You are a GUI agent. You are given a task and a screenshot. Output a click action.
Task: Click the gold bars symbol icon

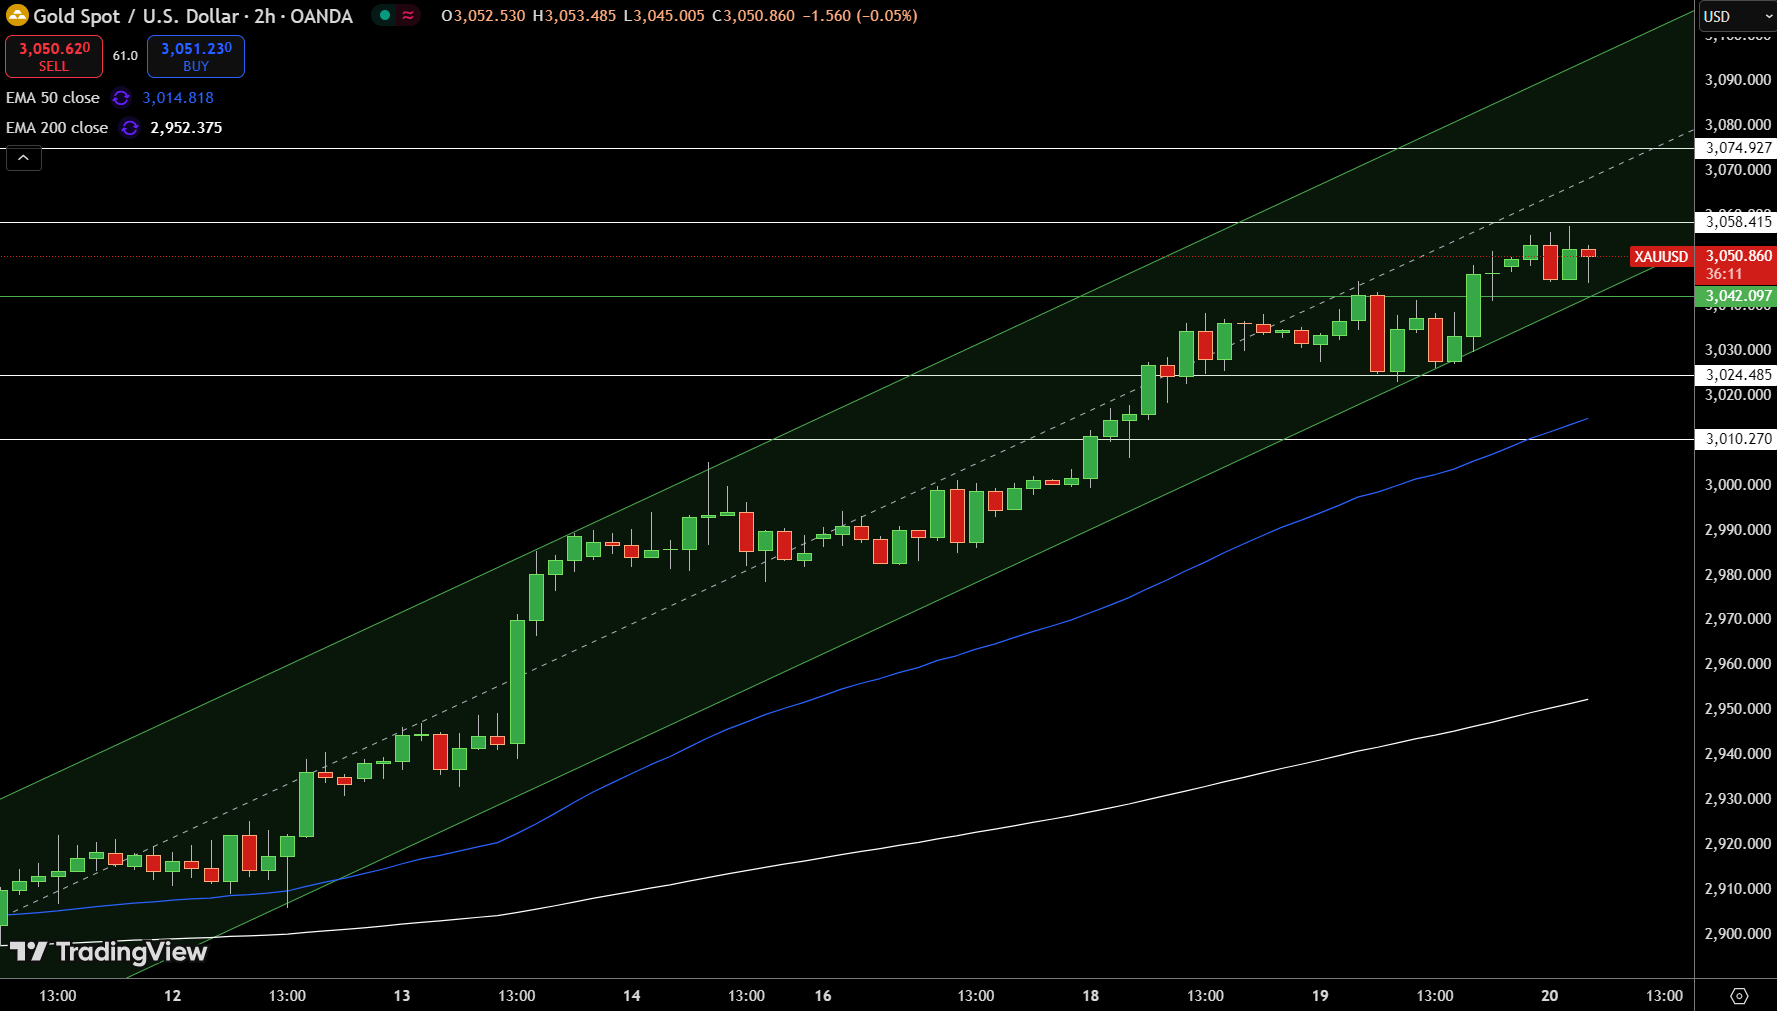point(17,15)
